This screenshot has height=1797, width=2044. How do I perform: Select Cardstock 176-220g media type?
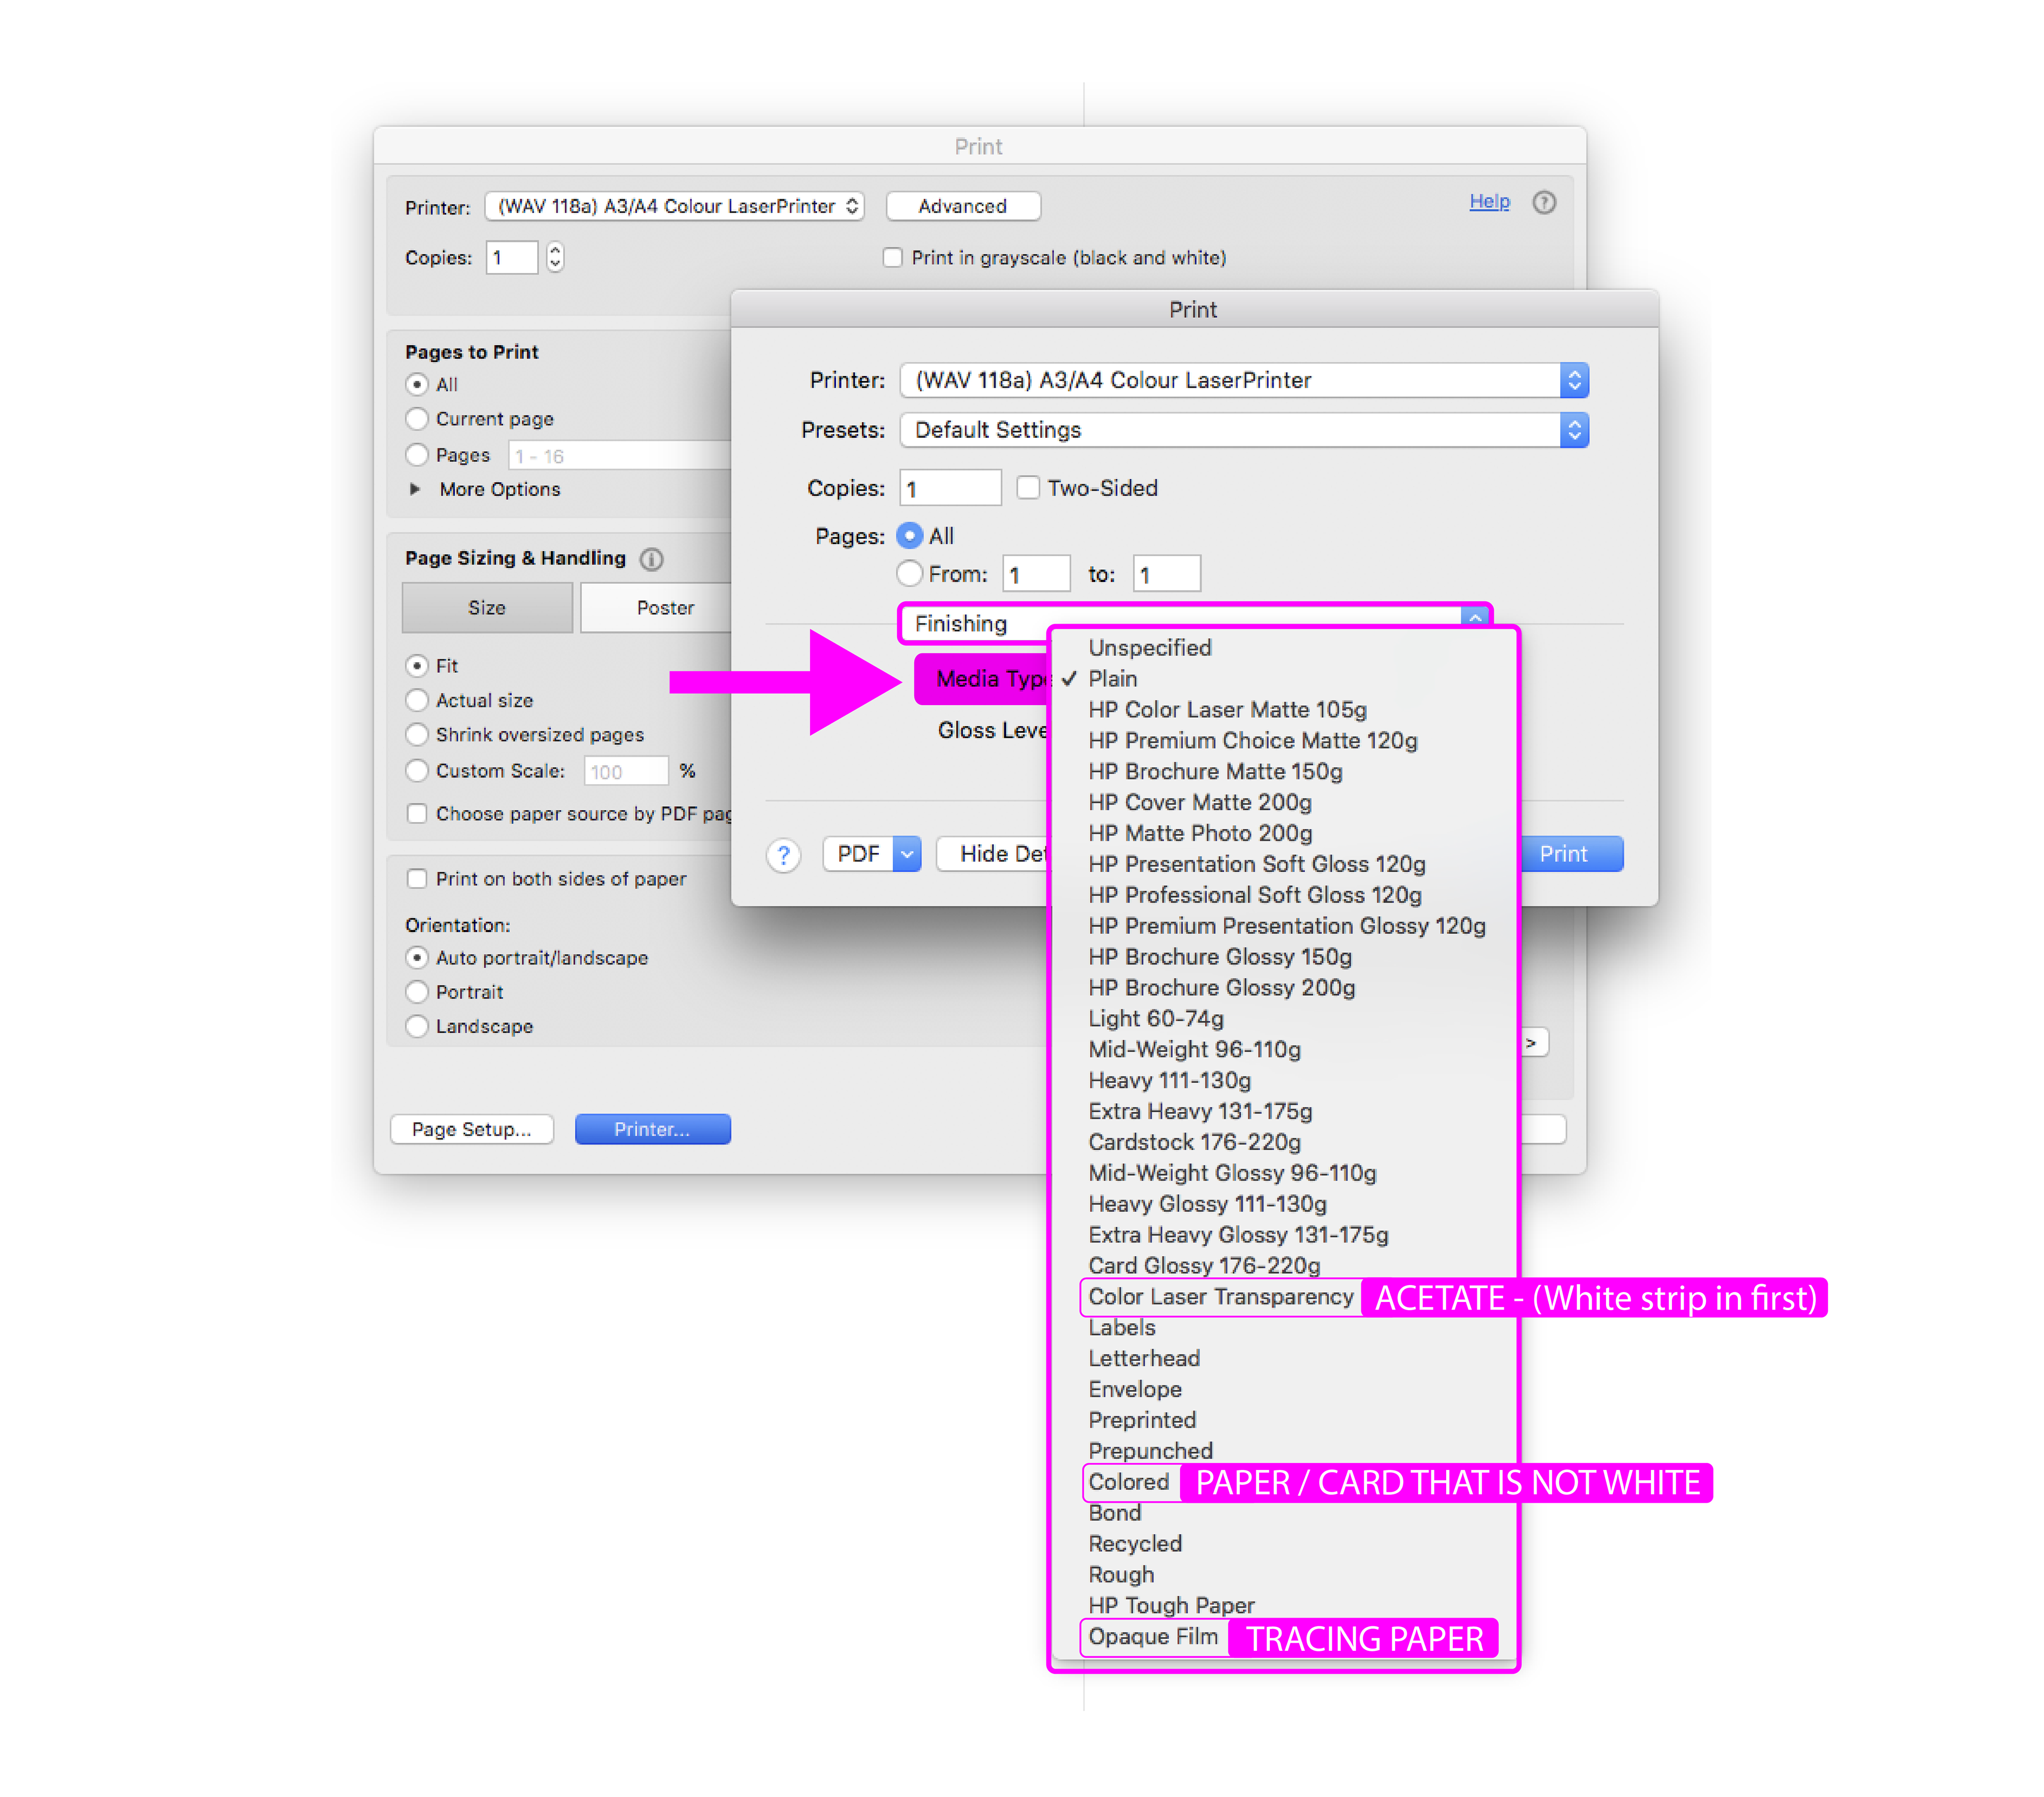[x=1194, y=1142]
